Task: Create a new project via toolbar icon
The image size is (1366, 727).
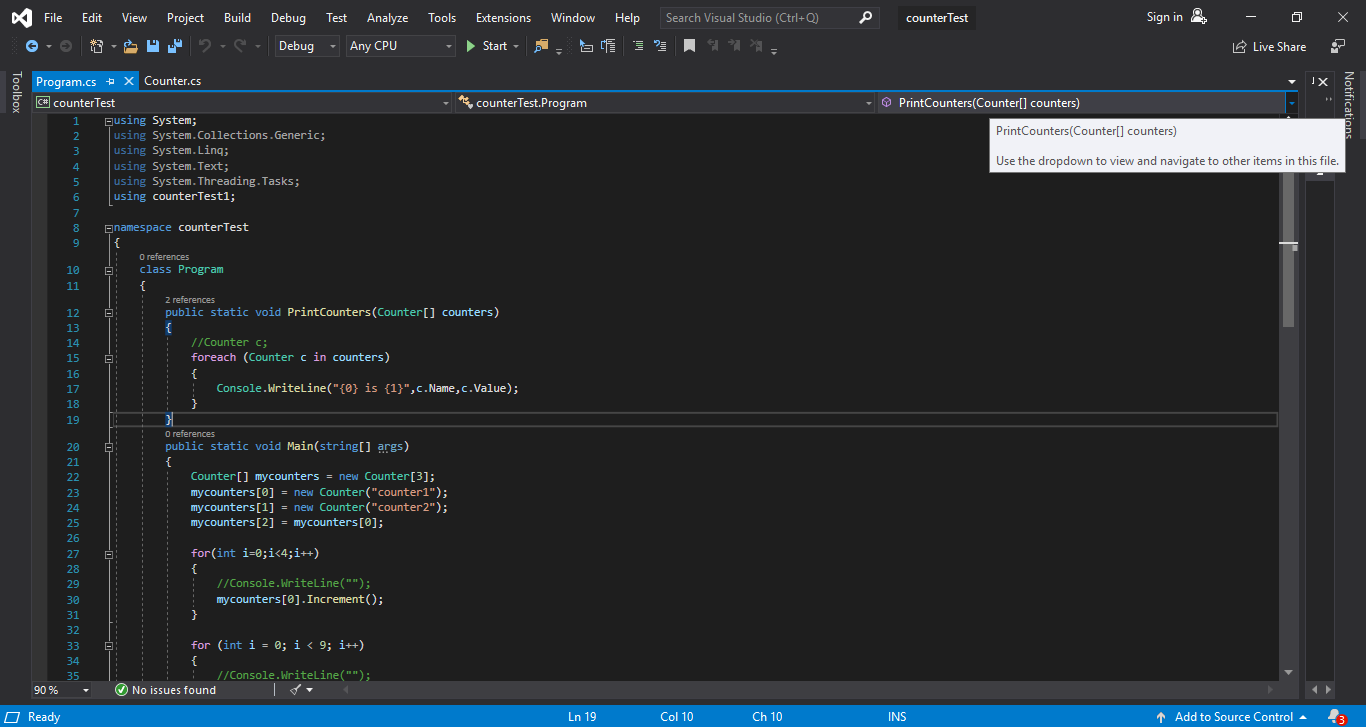Action: coord(97,45)
